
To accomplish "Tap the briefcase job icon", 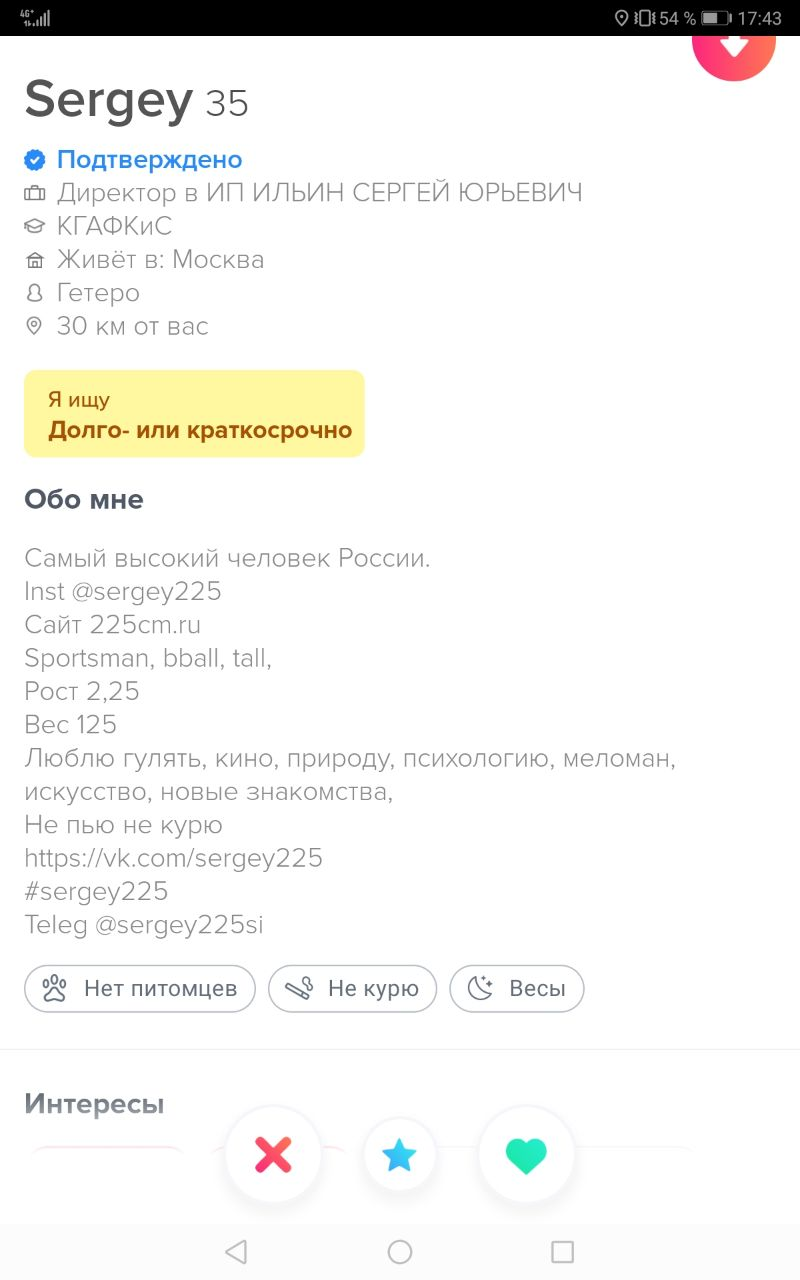I will [35, 193].
